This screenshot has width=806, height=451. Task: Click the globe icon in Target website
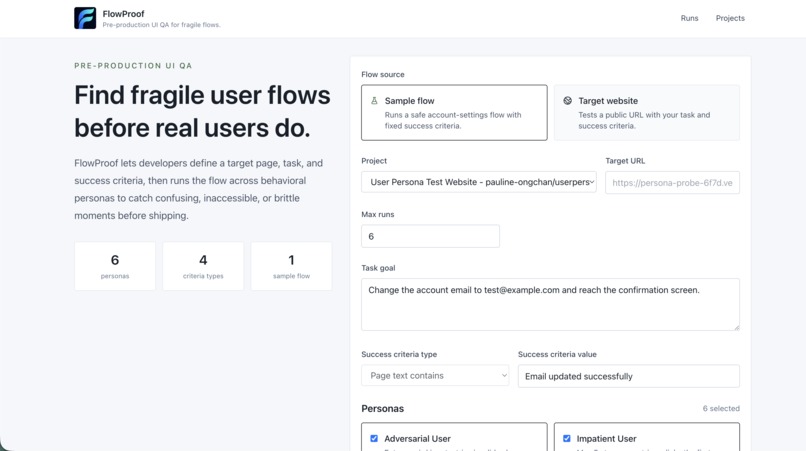[567, 101]
